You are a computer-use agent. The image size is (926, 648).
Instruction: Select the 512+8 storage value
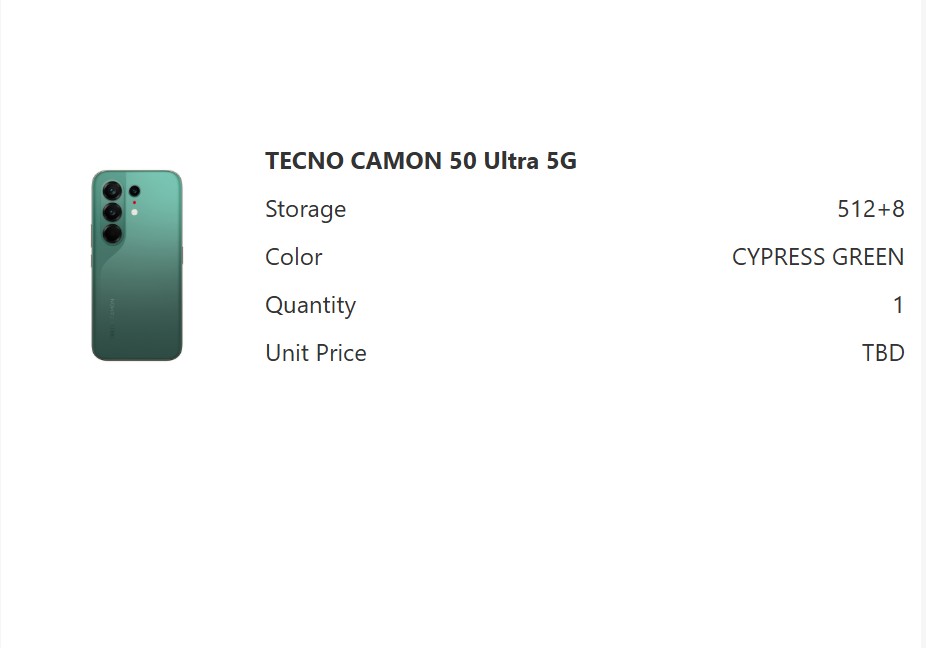tap(870, 209)
